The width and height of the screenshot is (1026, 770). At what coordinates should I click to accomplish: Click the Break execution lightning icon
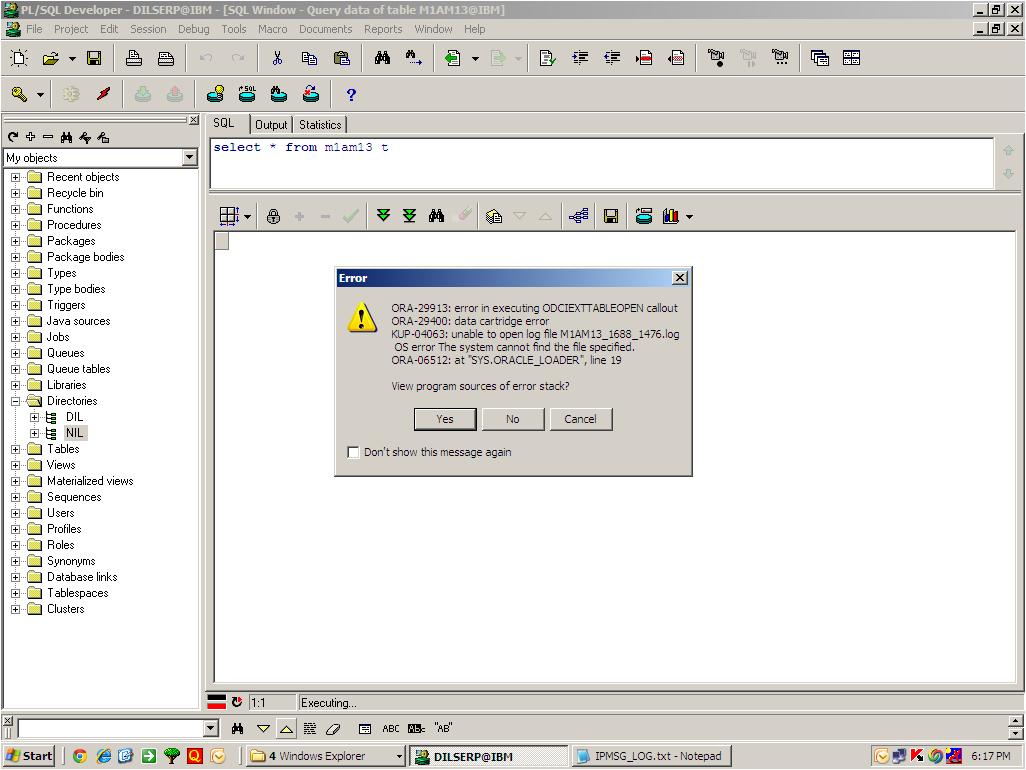point(103,95)
